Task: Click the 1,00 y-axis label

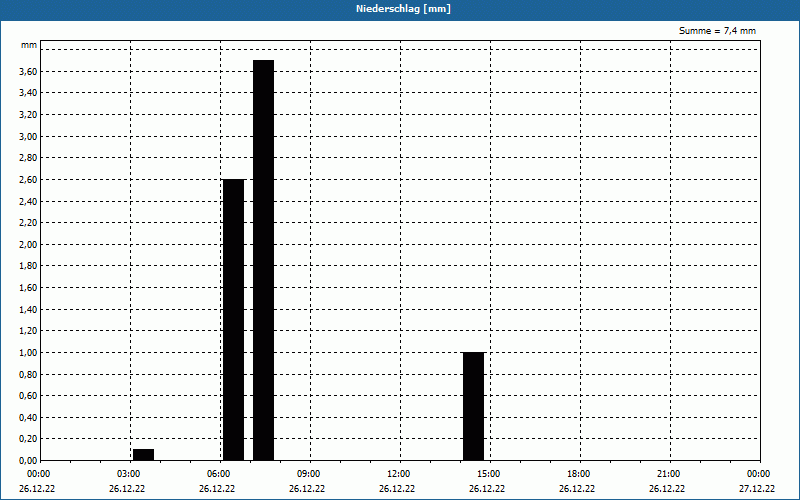Action: point(28,353)
